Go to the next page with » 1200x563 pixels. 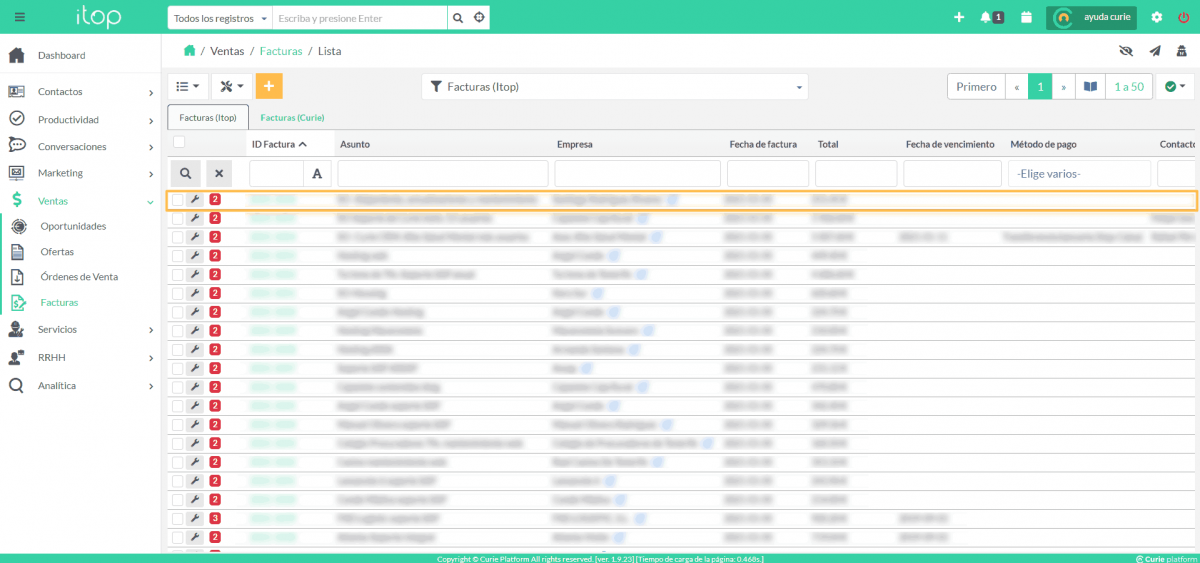click(x=1065, y=87)
